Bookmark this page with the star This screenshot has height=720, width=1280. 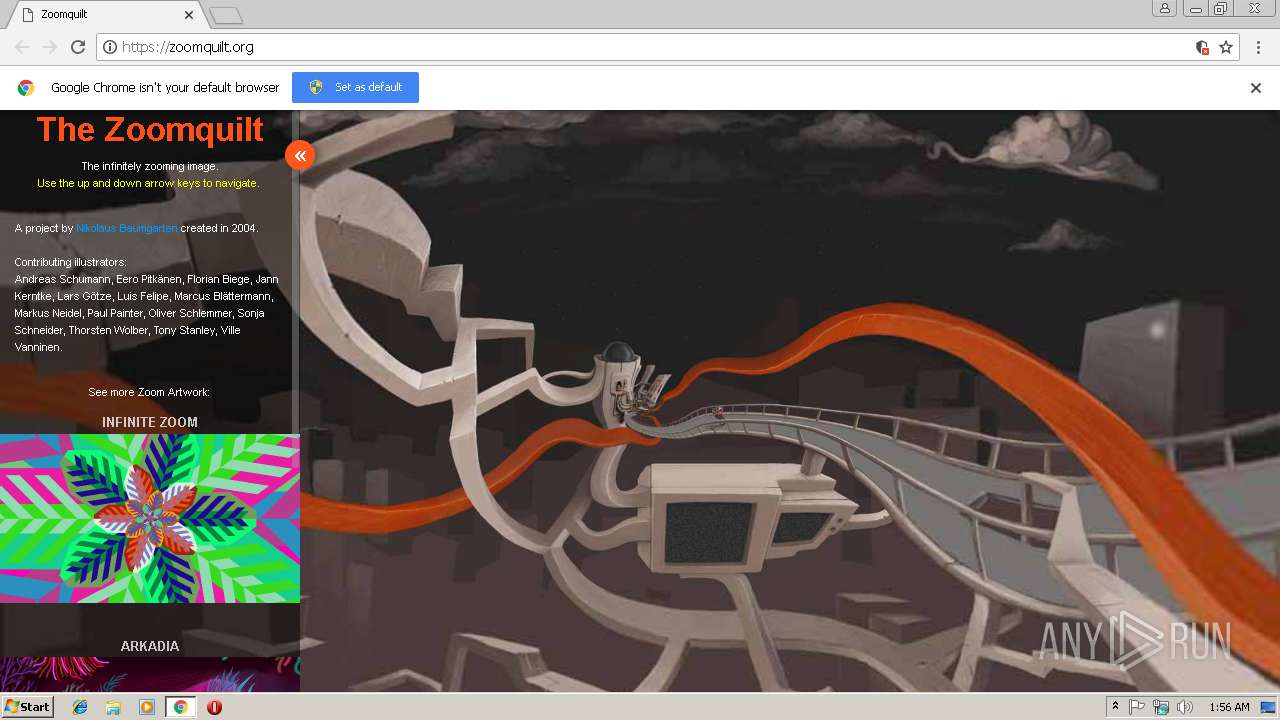tap(1226, 47)
